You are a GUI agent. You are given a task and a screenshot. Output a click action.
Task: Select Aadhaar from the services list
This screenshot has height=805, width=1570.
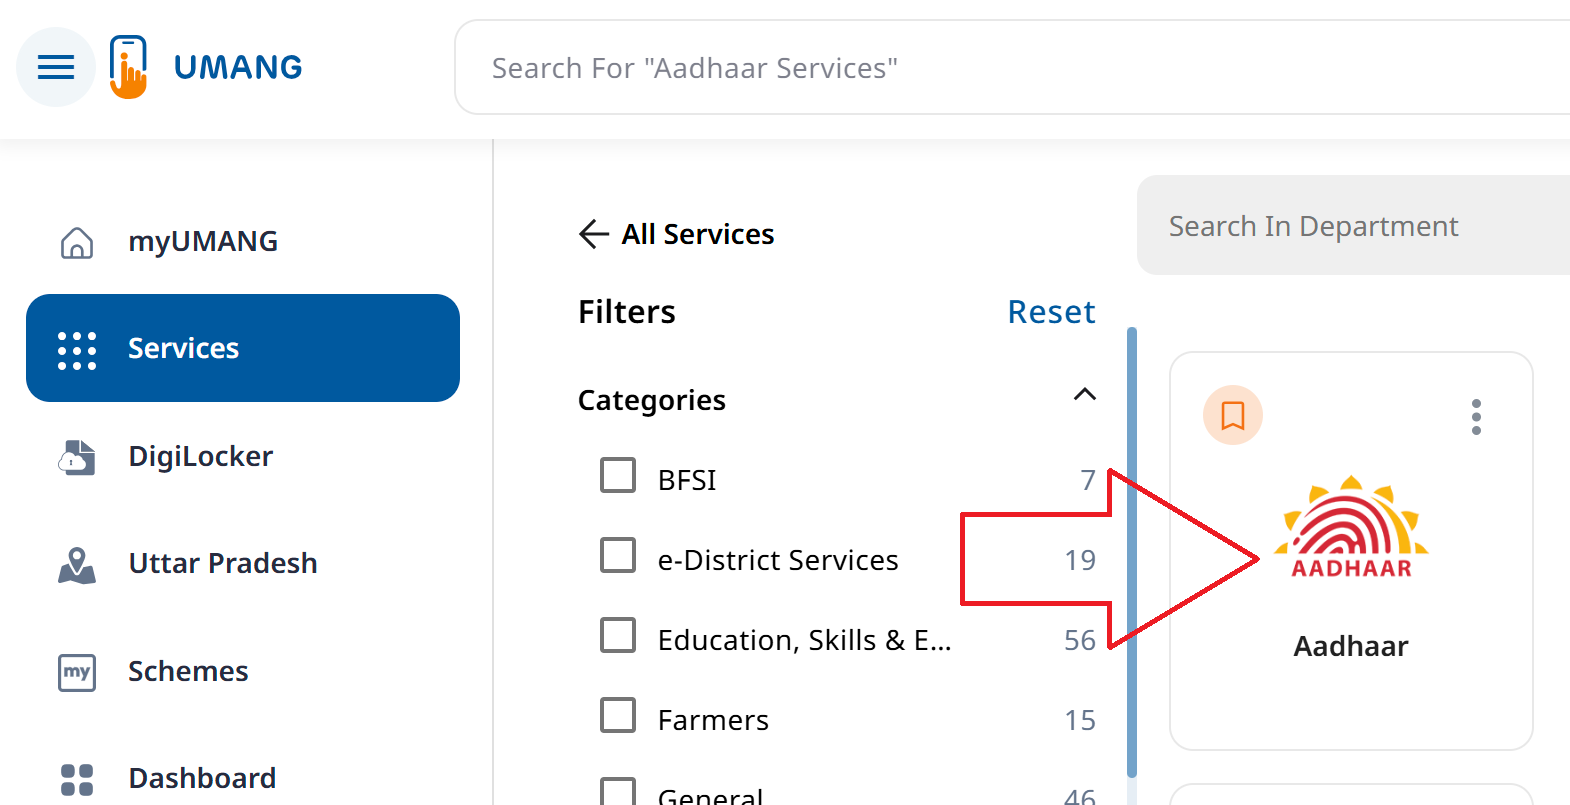pyautogui.click(x=1350, y=645)
